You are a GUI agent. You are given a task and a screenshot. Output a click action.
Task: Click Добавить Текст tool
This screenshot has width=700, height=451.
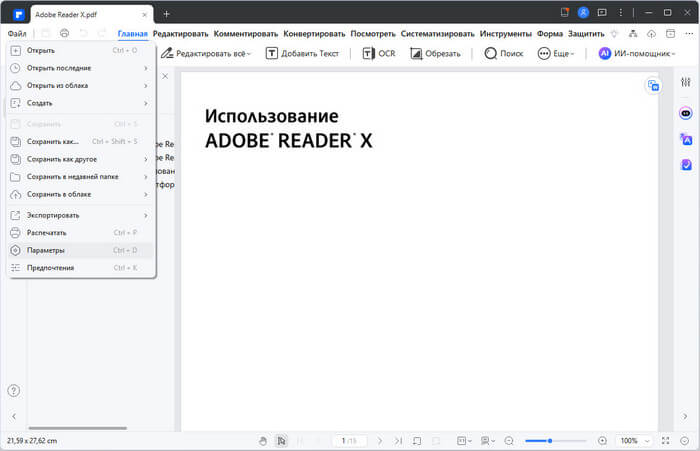[x=302, y=54]
